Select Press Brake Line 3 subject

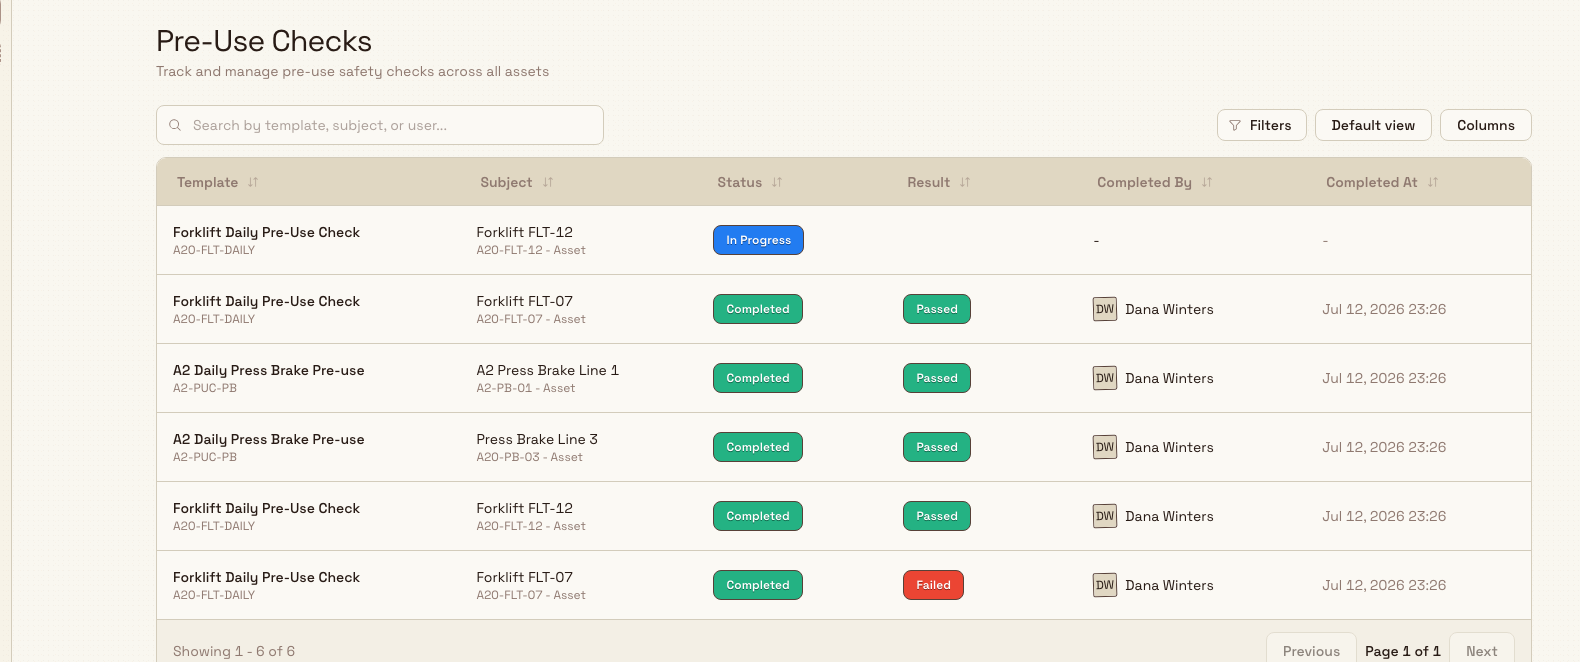point(537,439)
